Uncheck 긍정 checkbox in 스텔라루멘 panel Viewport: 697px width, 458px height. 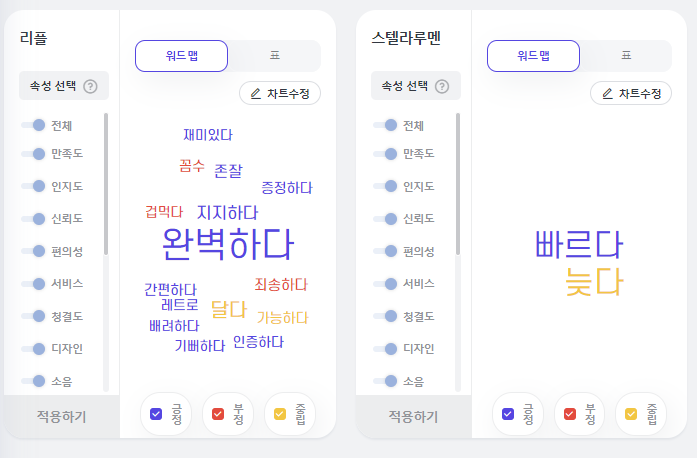click(508, 414)
